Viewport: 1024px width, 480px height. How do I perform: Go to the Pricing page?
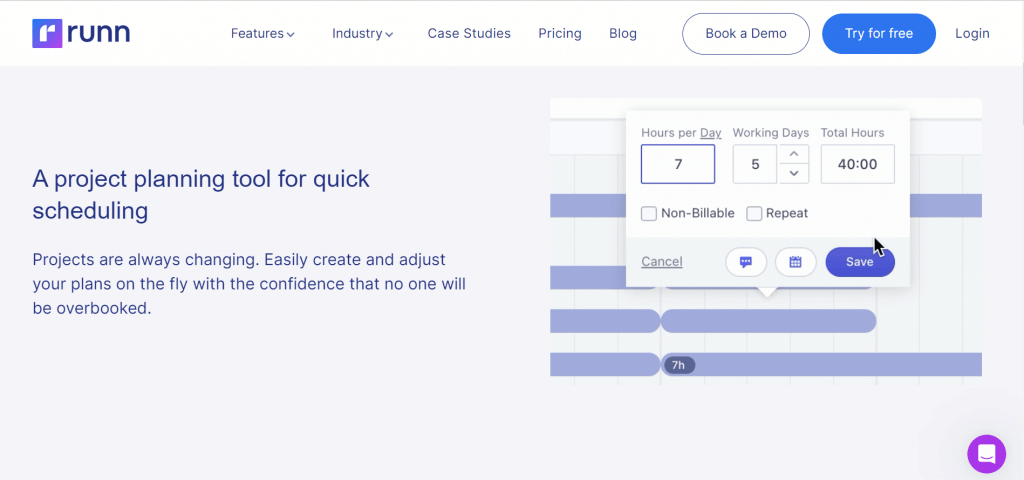click(560, 33)
